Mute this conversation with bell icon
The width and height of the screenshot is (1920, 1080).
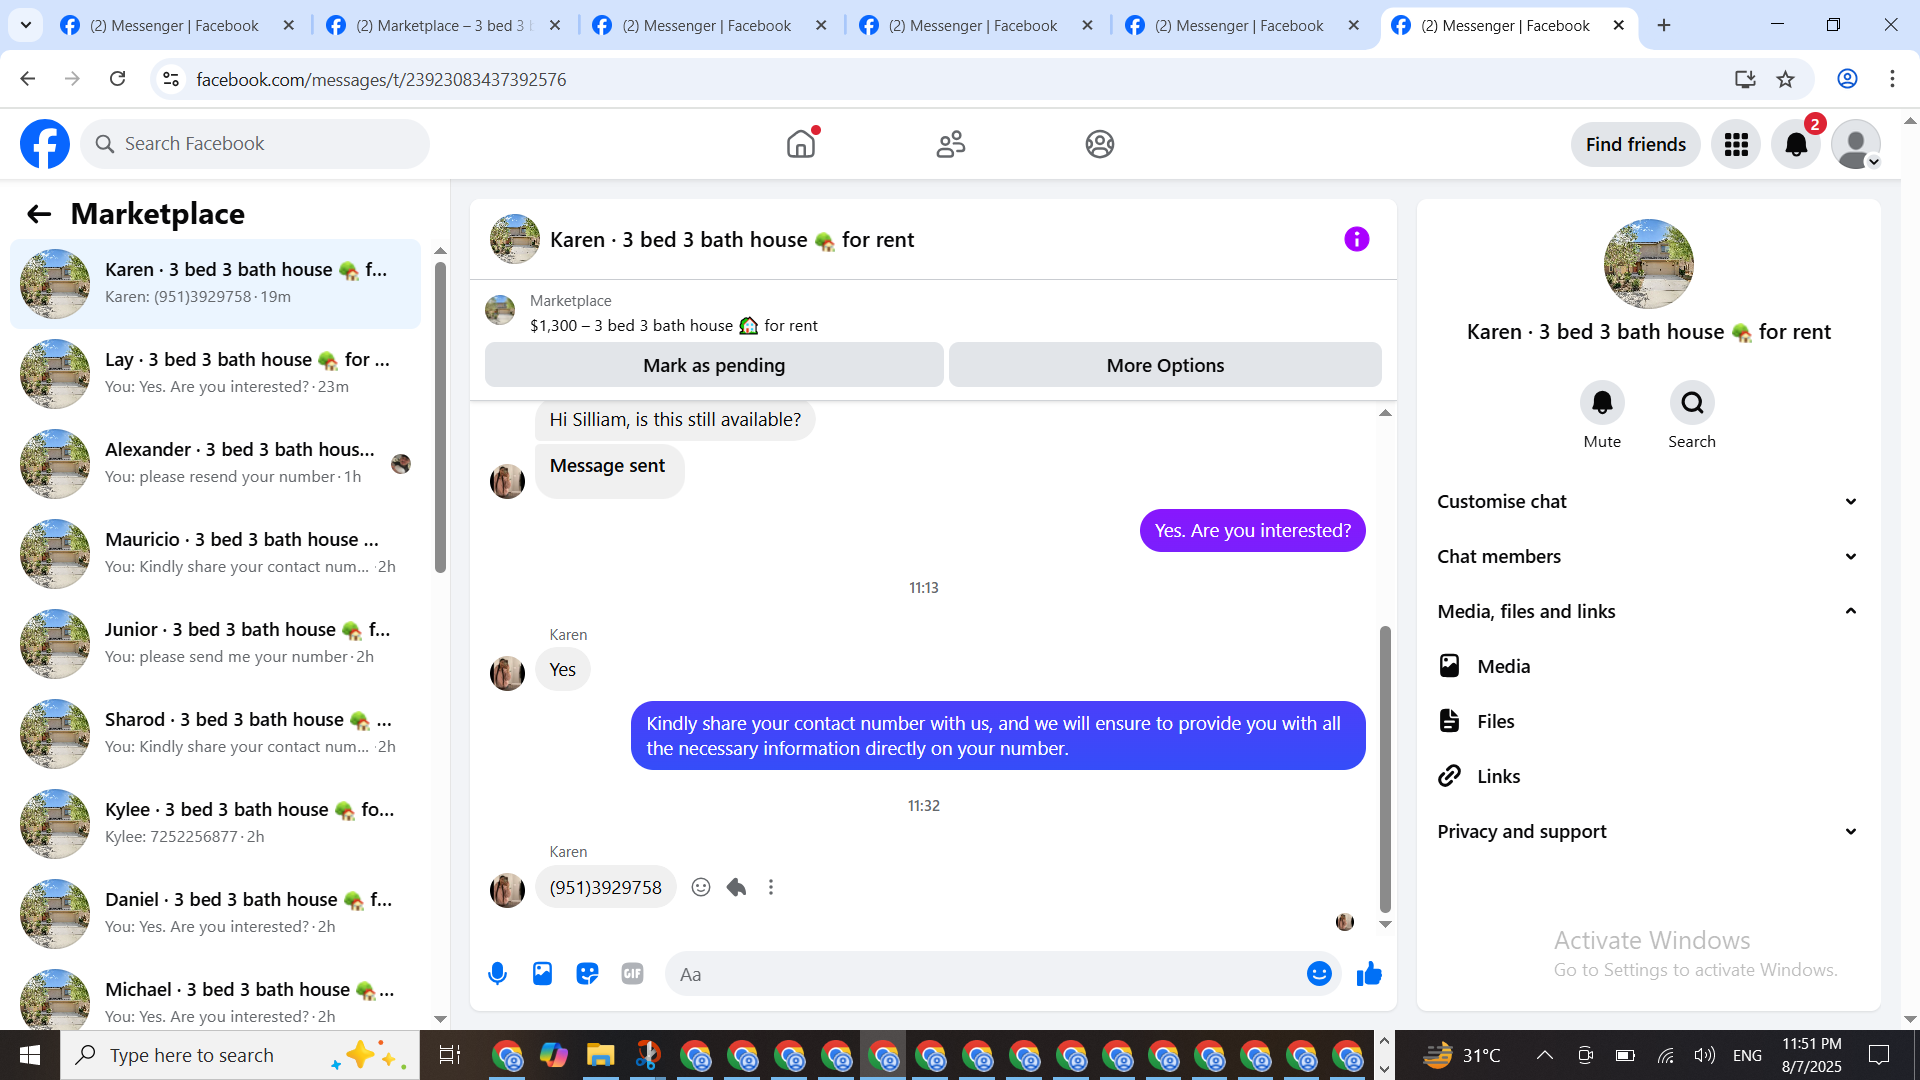1602,403
